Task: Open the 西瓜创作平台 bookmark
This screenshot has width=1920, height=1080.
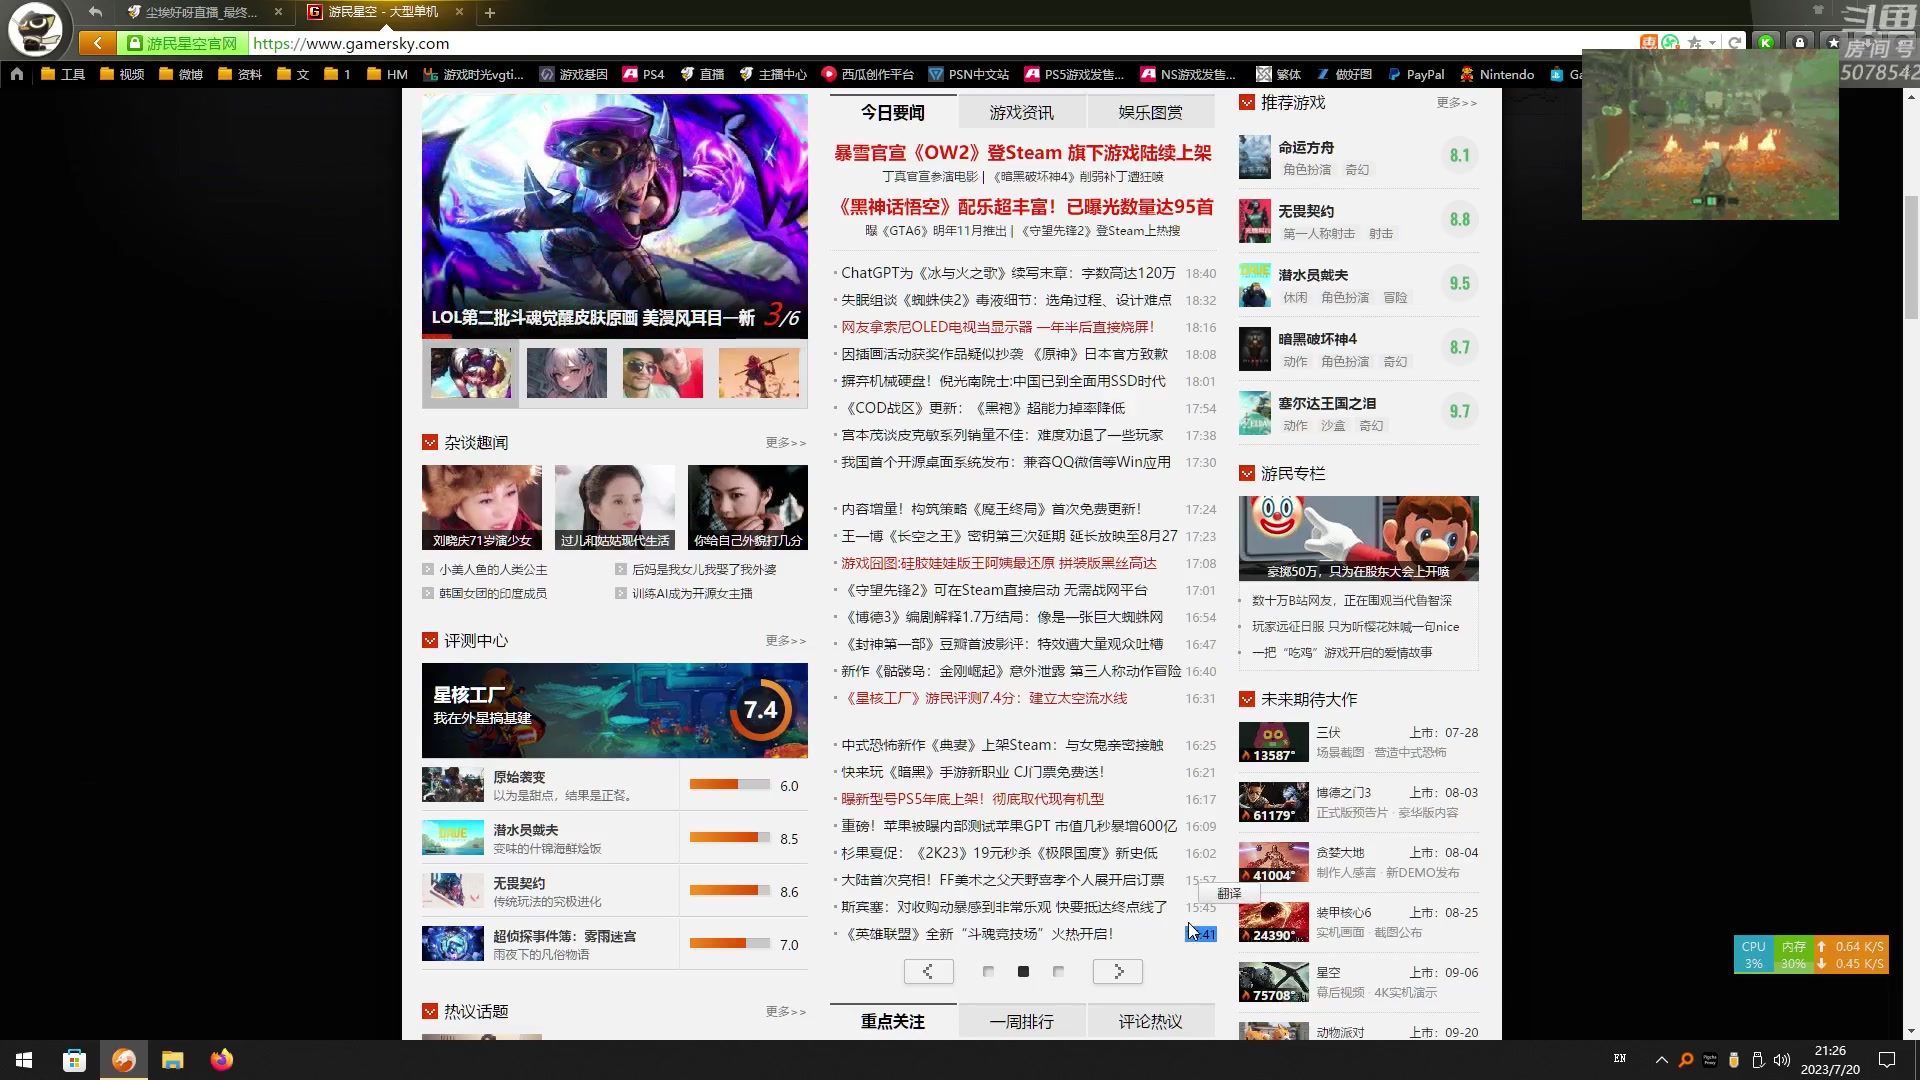Action: pyautogui.click(x=867, y=74)
